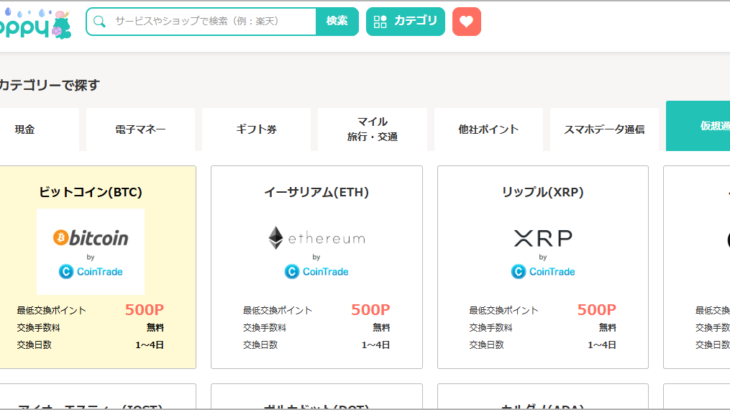Open the カテゴリ menu button

point(405,21)
